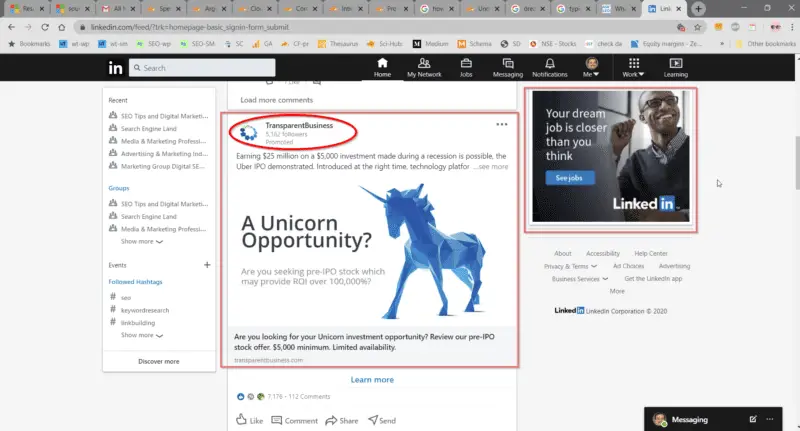Viewport: 800px width, 431px height.
Task: Open Messaging bar options ellipsis
Action: [x=770, y=419]
